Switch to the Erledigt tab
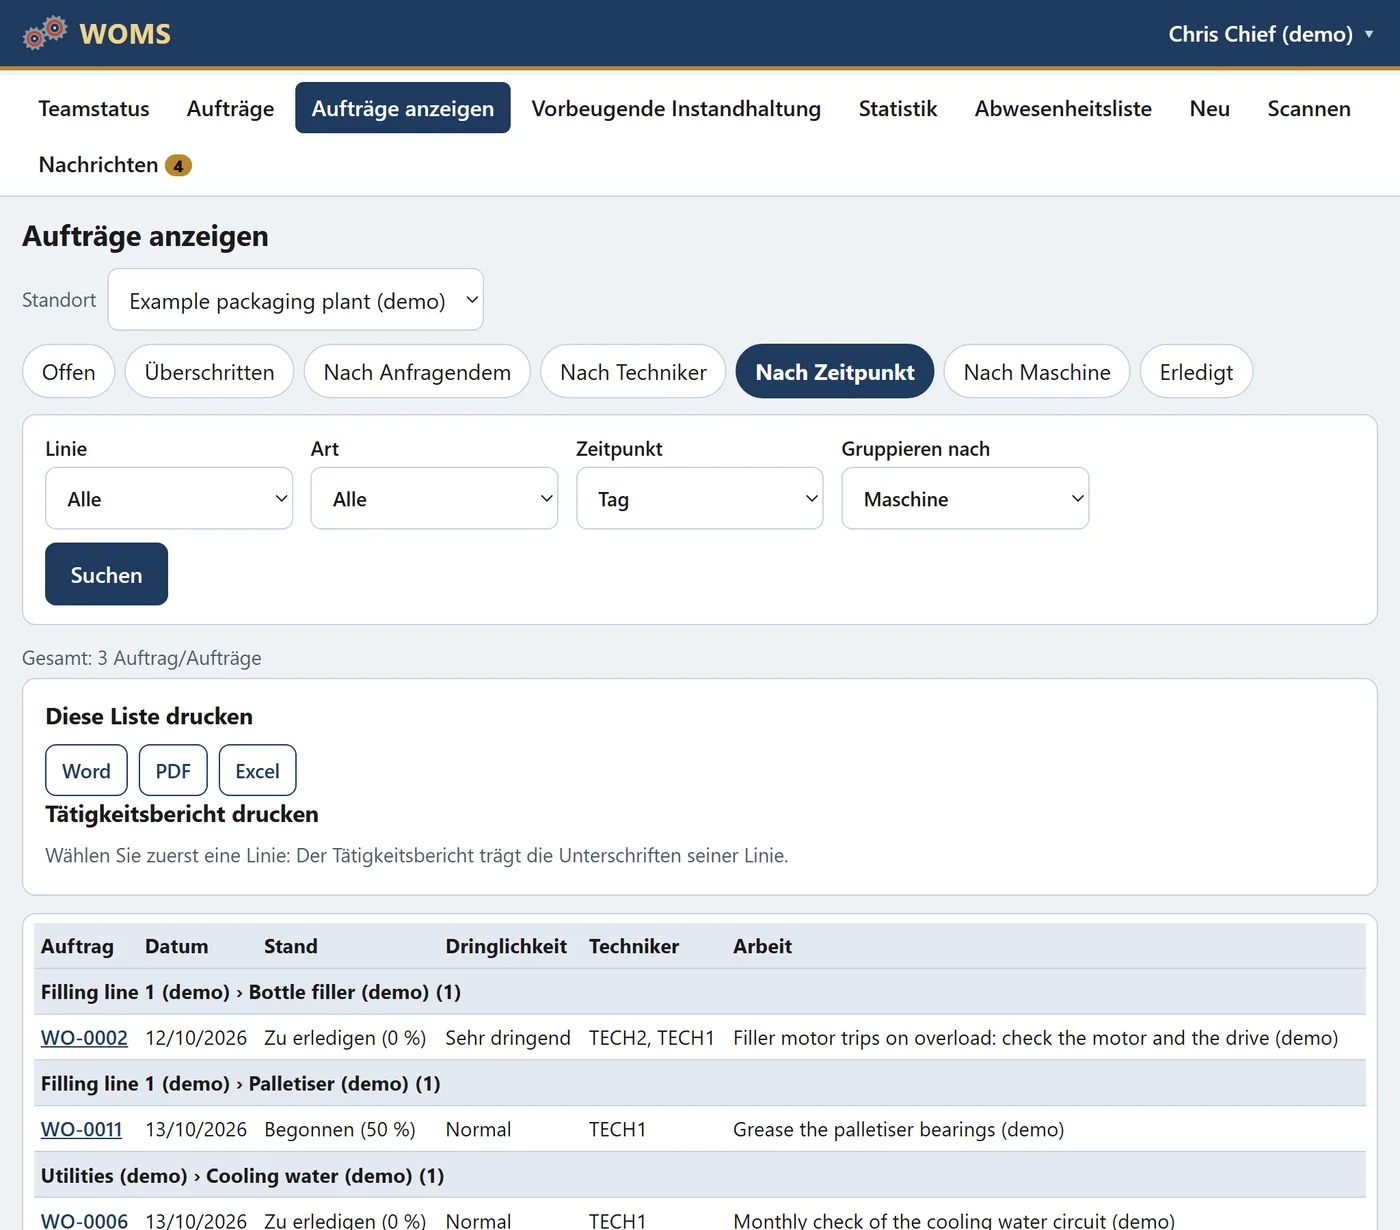Screen dimensions: 1400x1230 [1196, 372]
